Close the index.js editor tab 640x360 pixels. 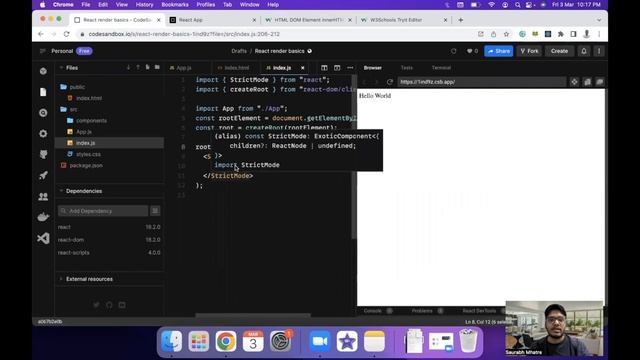pyautogui.click(x=302, y=68)
